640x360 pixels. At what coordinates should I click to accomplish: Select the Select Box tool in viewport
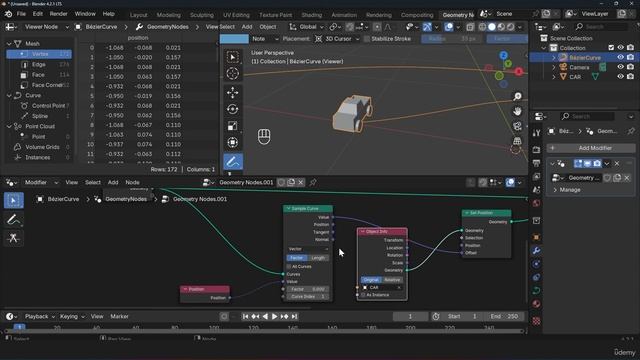pyautogui.click(x=233, y=57)
